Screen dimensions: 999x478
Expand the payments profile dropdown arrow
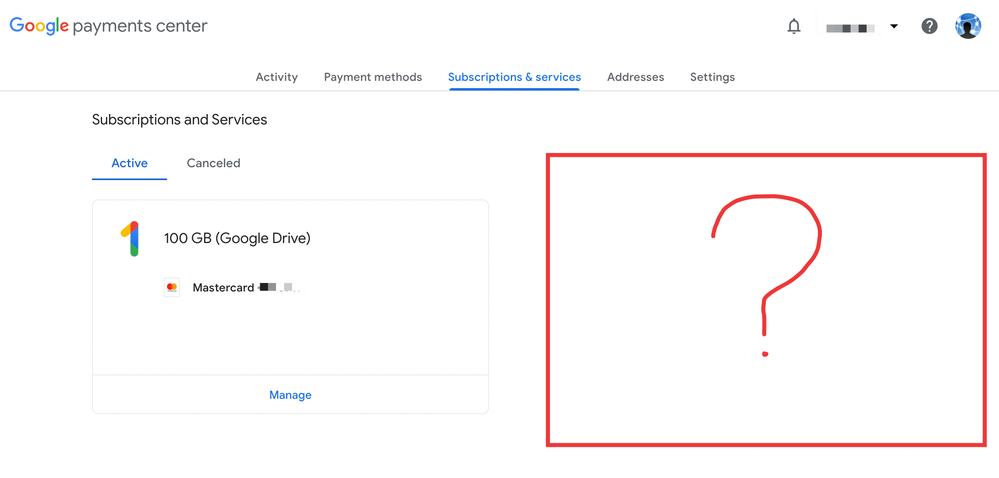(x=894, y=27)
